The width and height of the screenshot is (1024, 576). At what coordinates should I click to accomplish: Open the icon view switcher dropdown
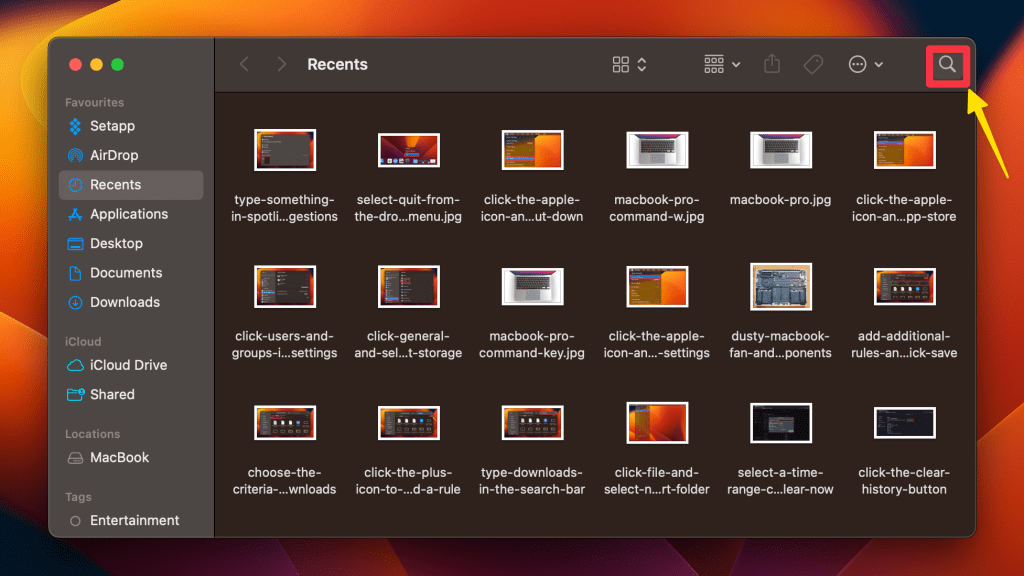[x=629, y=64]
